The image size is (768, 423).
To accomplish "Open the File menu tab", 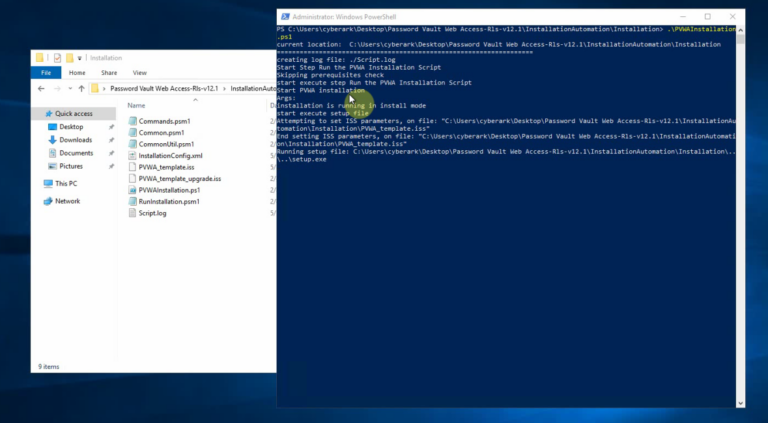I will [46, 73].
